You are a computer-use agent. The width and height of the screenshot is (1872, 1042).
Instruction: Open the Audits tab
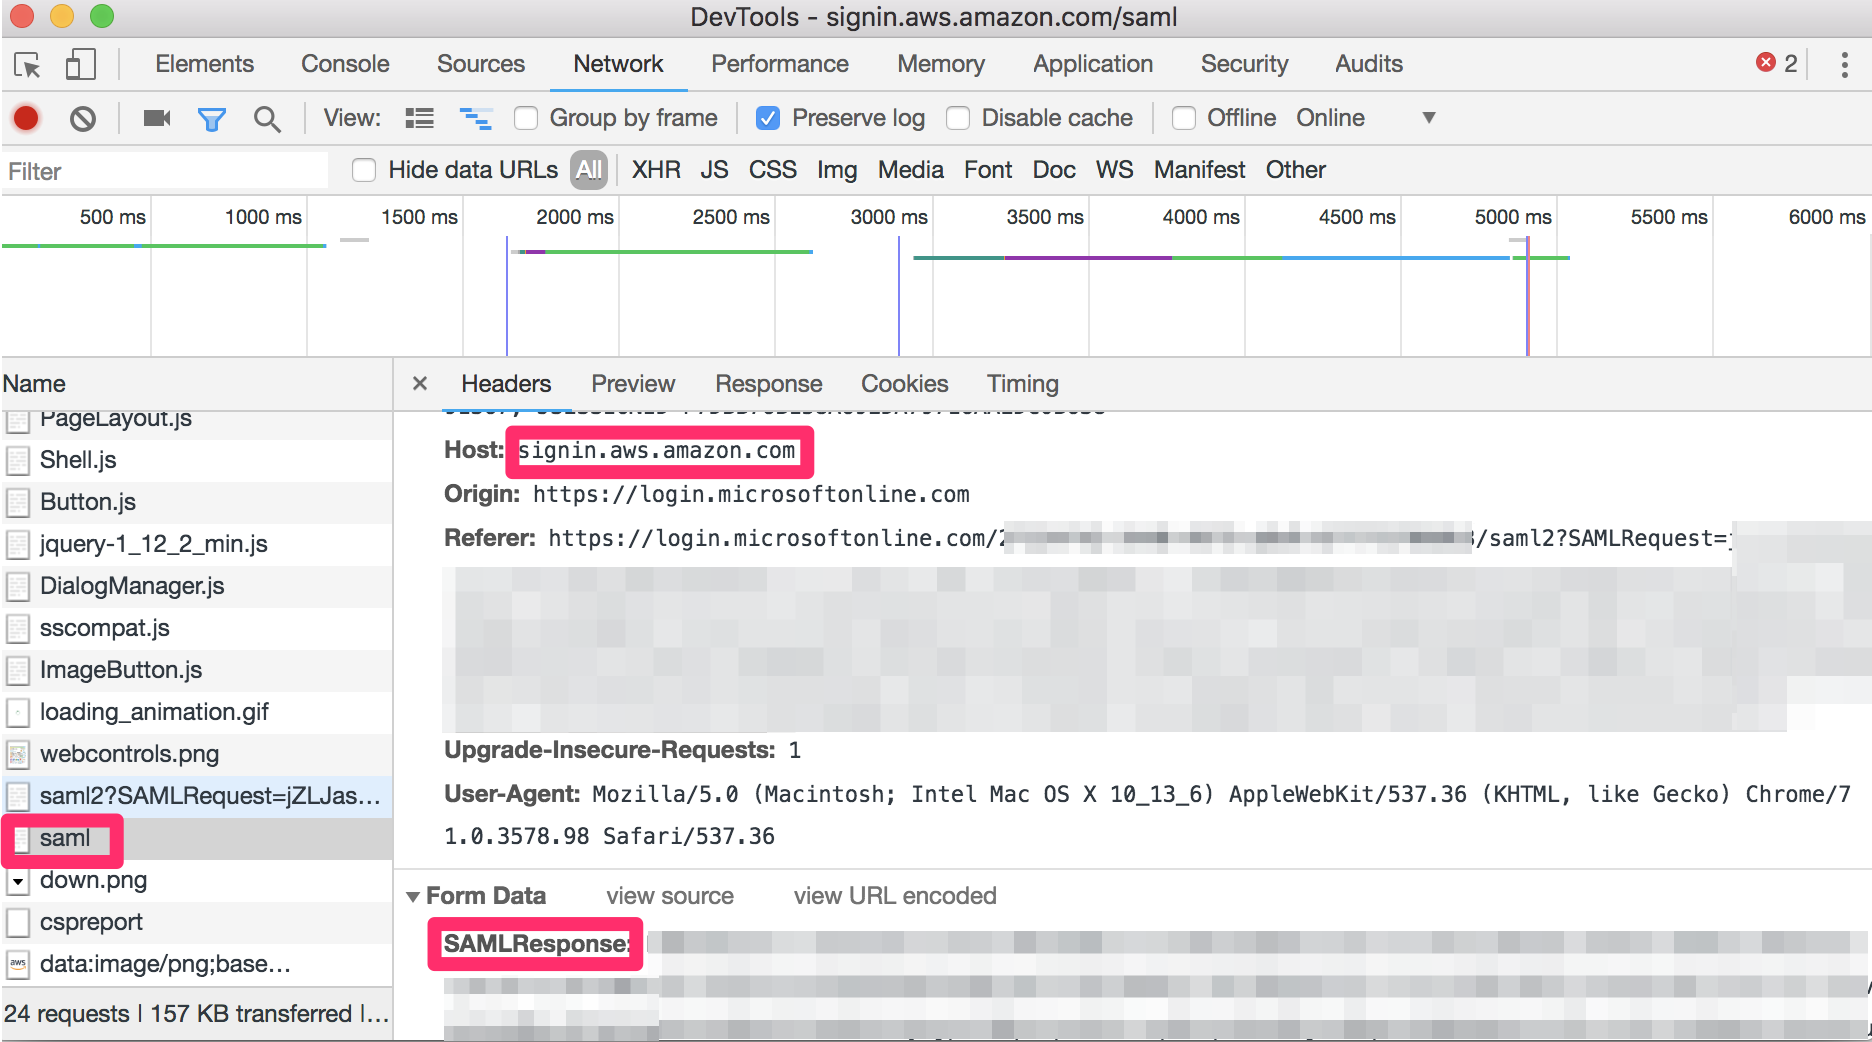coord(1369,64)
